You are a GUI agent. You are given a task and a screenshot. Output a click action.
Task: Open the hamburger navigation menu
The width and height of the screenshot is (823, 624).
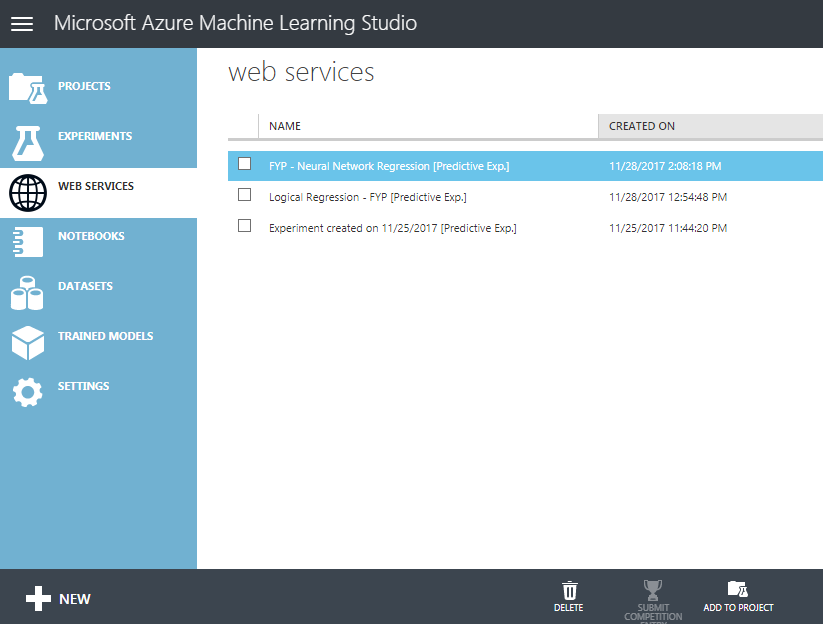22,24
